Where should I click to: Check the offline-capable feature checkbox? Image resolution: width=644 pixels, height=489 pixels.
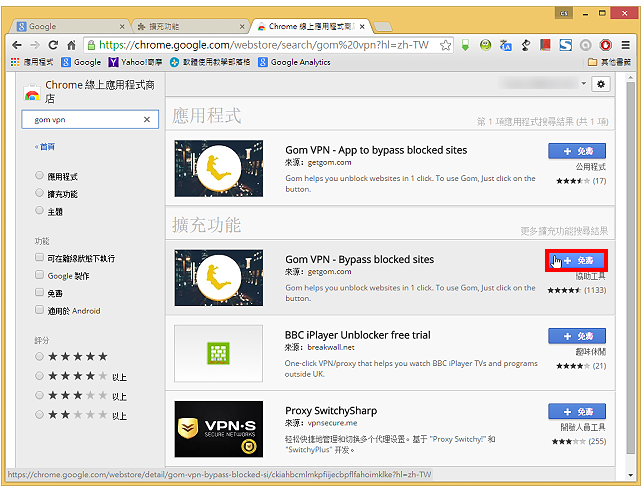coord(39,257)
